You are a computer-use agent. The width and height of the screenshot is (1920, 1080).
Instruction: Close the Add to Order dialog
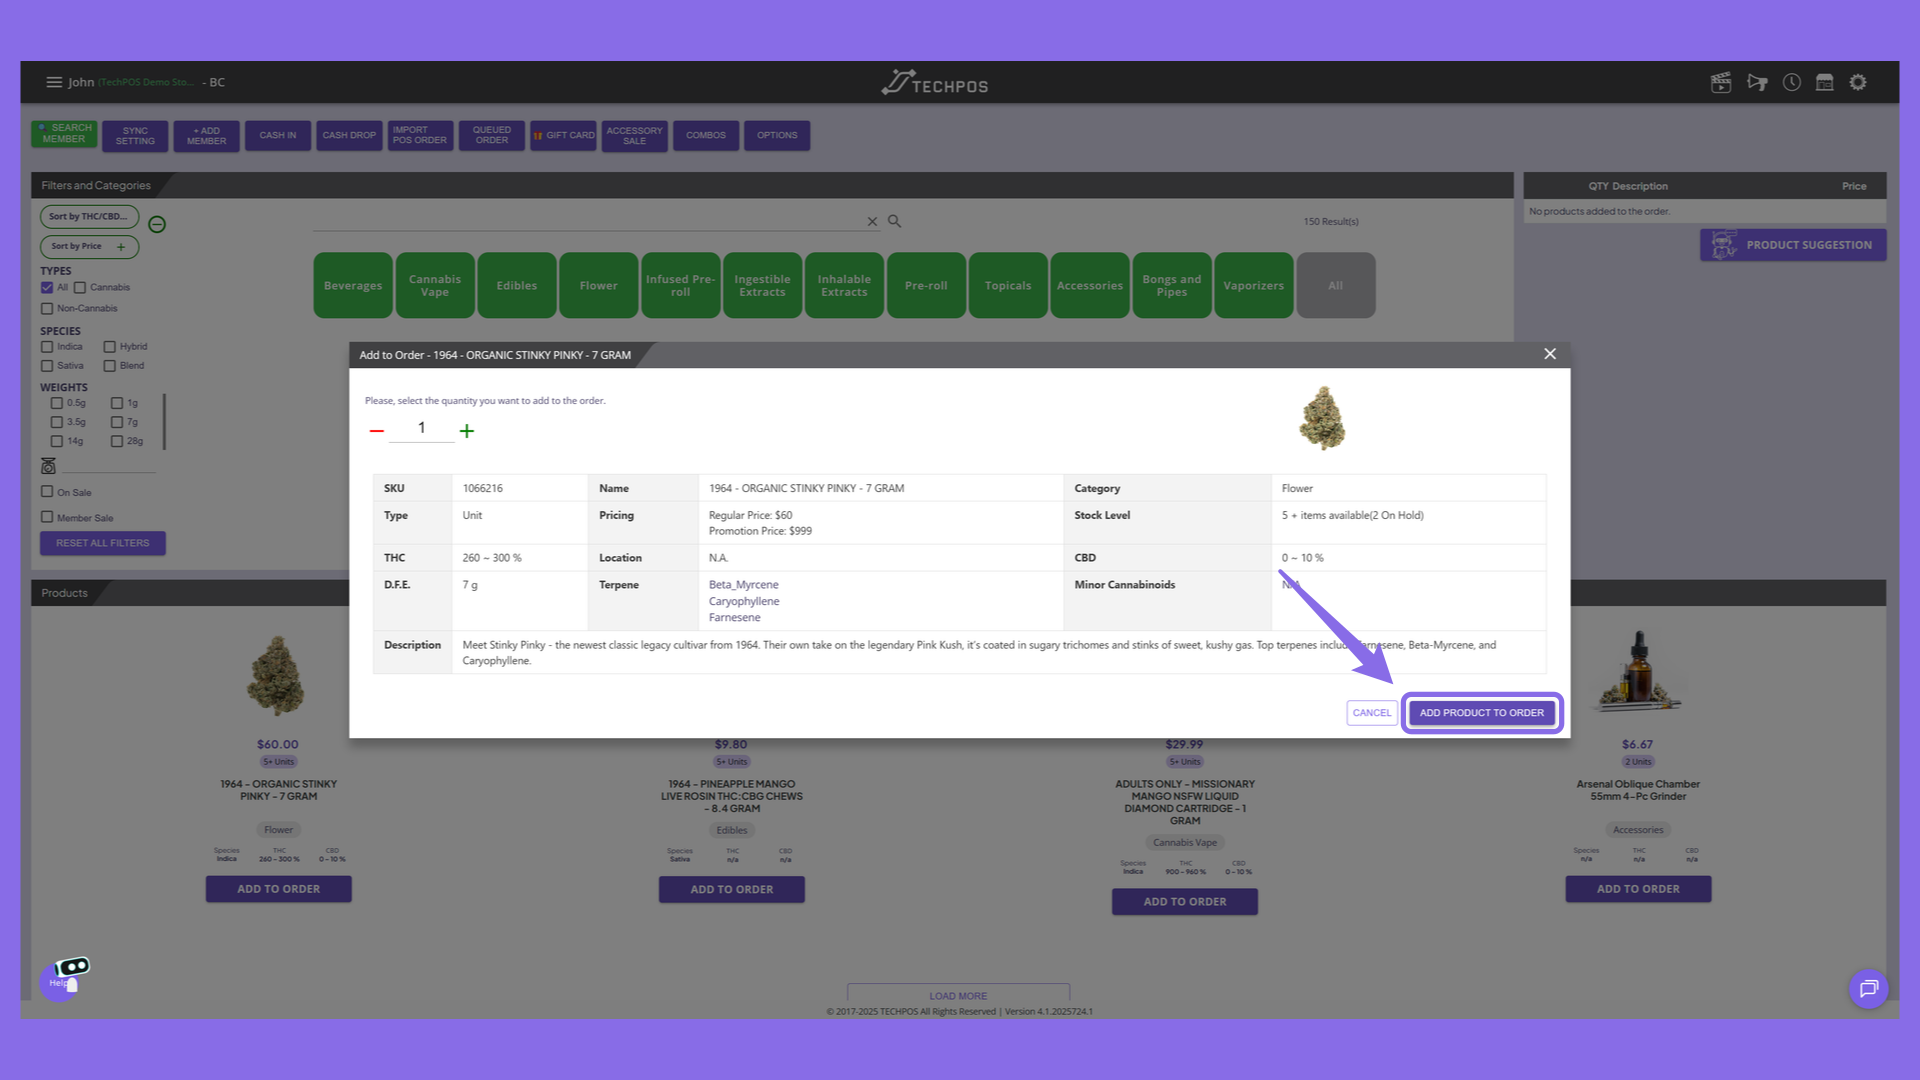(x=1550, y=354)
